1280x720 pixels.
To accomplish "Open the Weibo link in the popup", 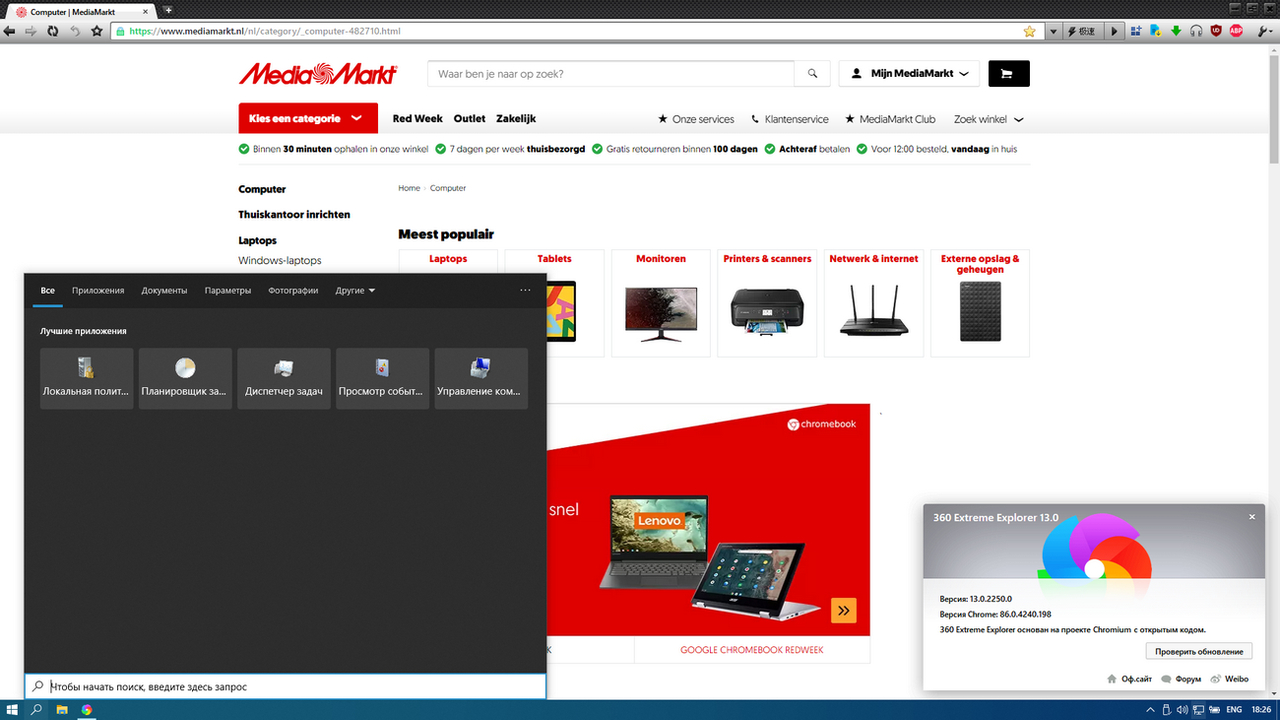I will click(1230, 679).
